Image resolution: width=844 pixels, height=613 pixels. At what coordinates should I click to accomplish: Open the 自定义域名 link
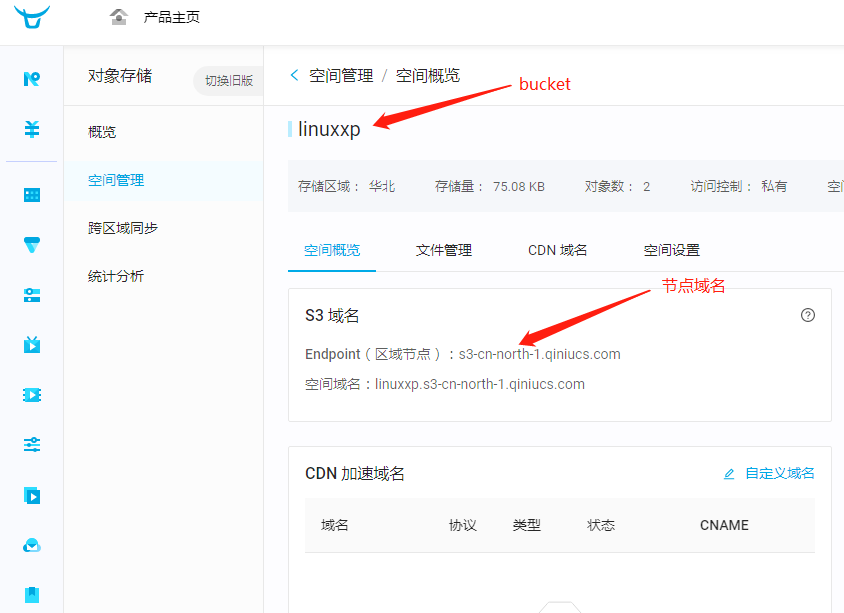point(779,474)
